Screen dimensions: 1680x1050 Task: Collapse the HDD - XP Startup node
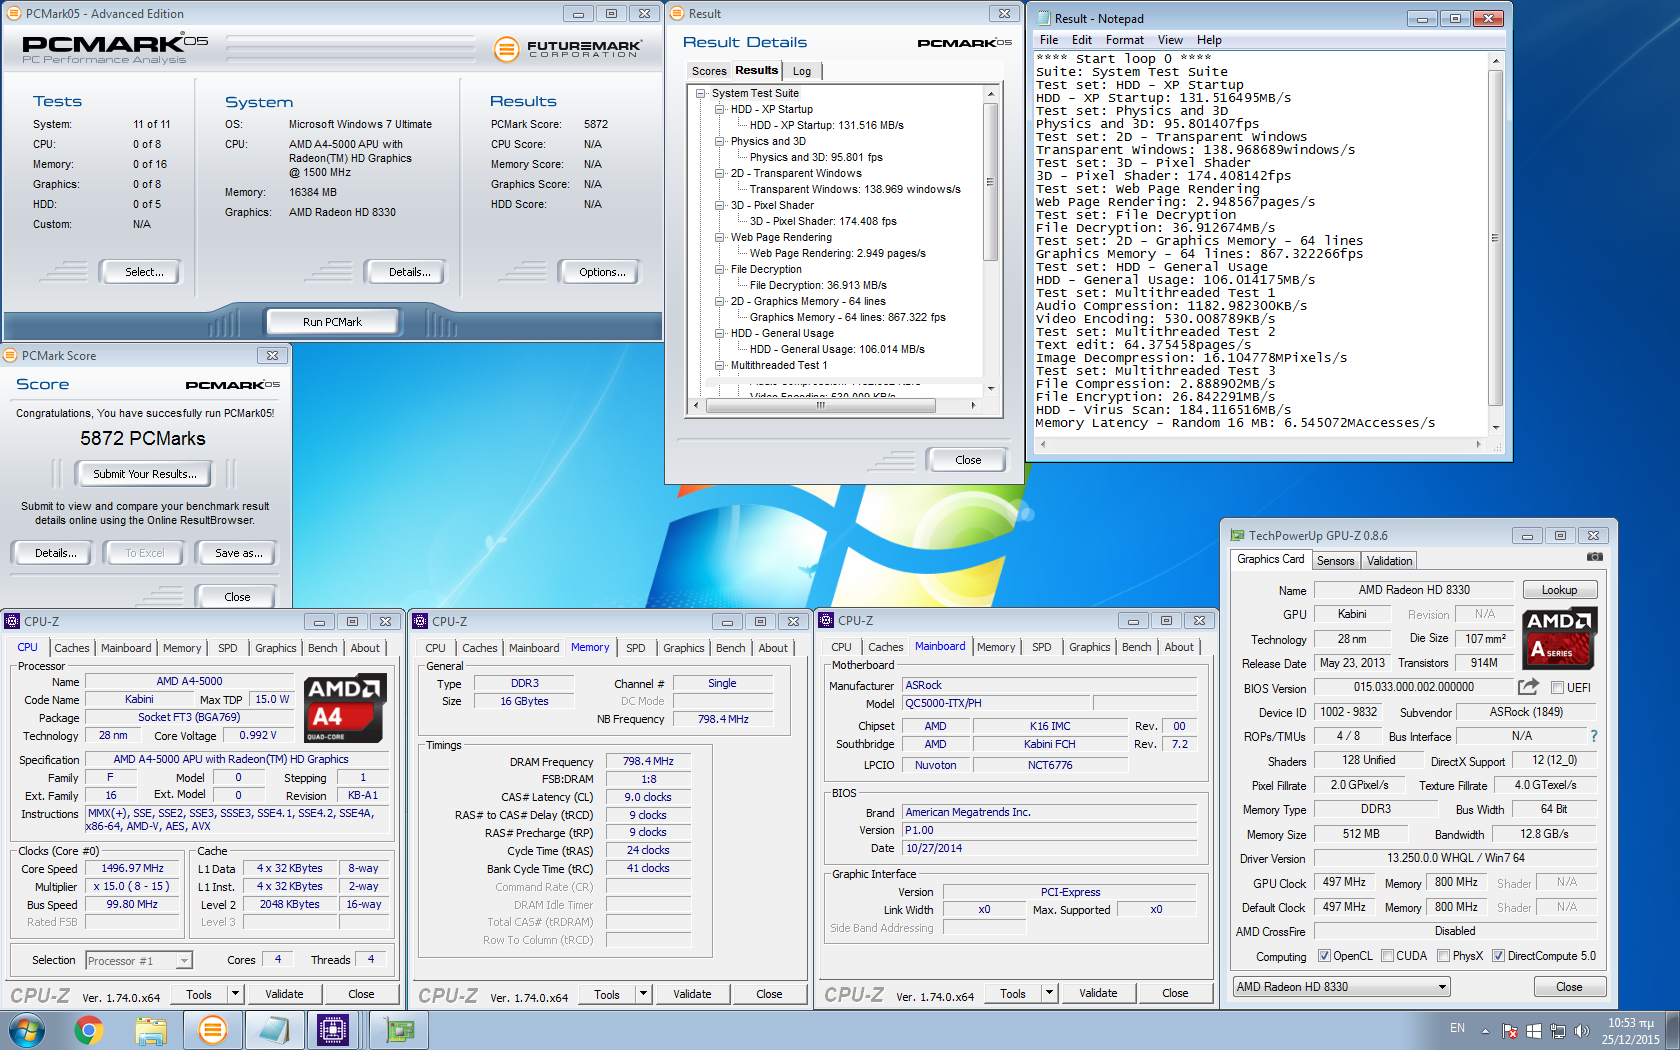[720, 109]
